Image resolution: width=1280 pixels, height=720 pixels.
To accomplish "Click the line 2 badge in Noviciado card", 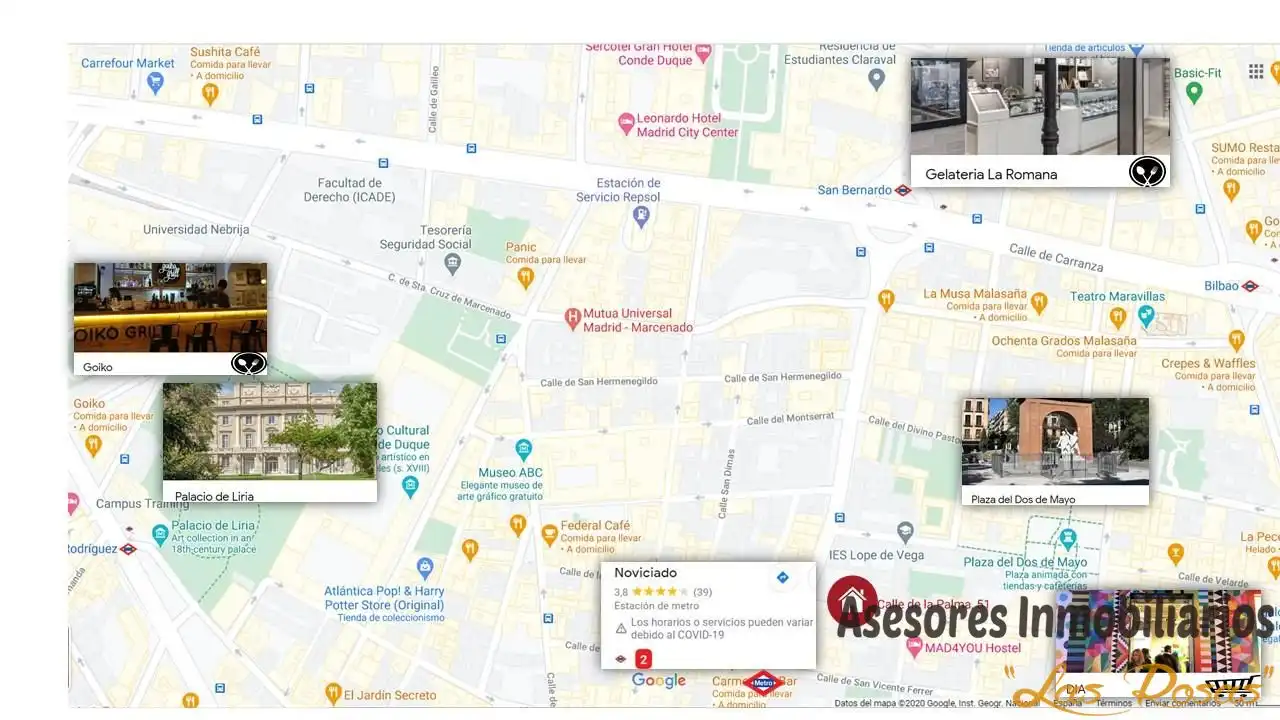I will pos(644,659).
